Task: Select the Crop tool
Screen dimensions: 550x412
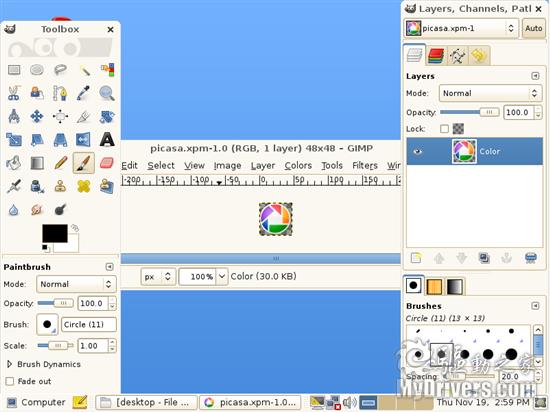Action: pos(84,116)
